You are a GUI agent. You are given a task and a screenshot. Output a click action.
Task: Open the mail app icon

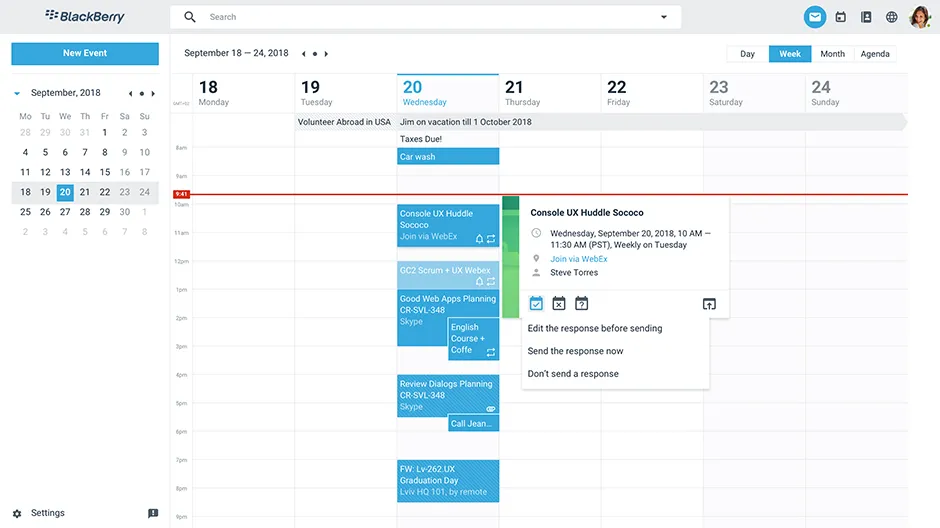point(815,17)
